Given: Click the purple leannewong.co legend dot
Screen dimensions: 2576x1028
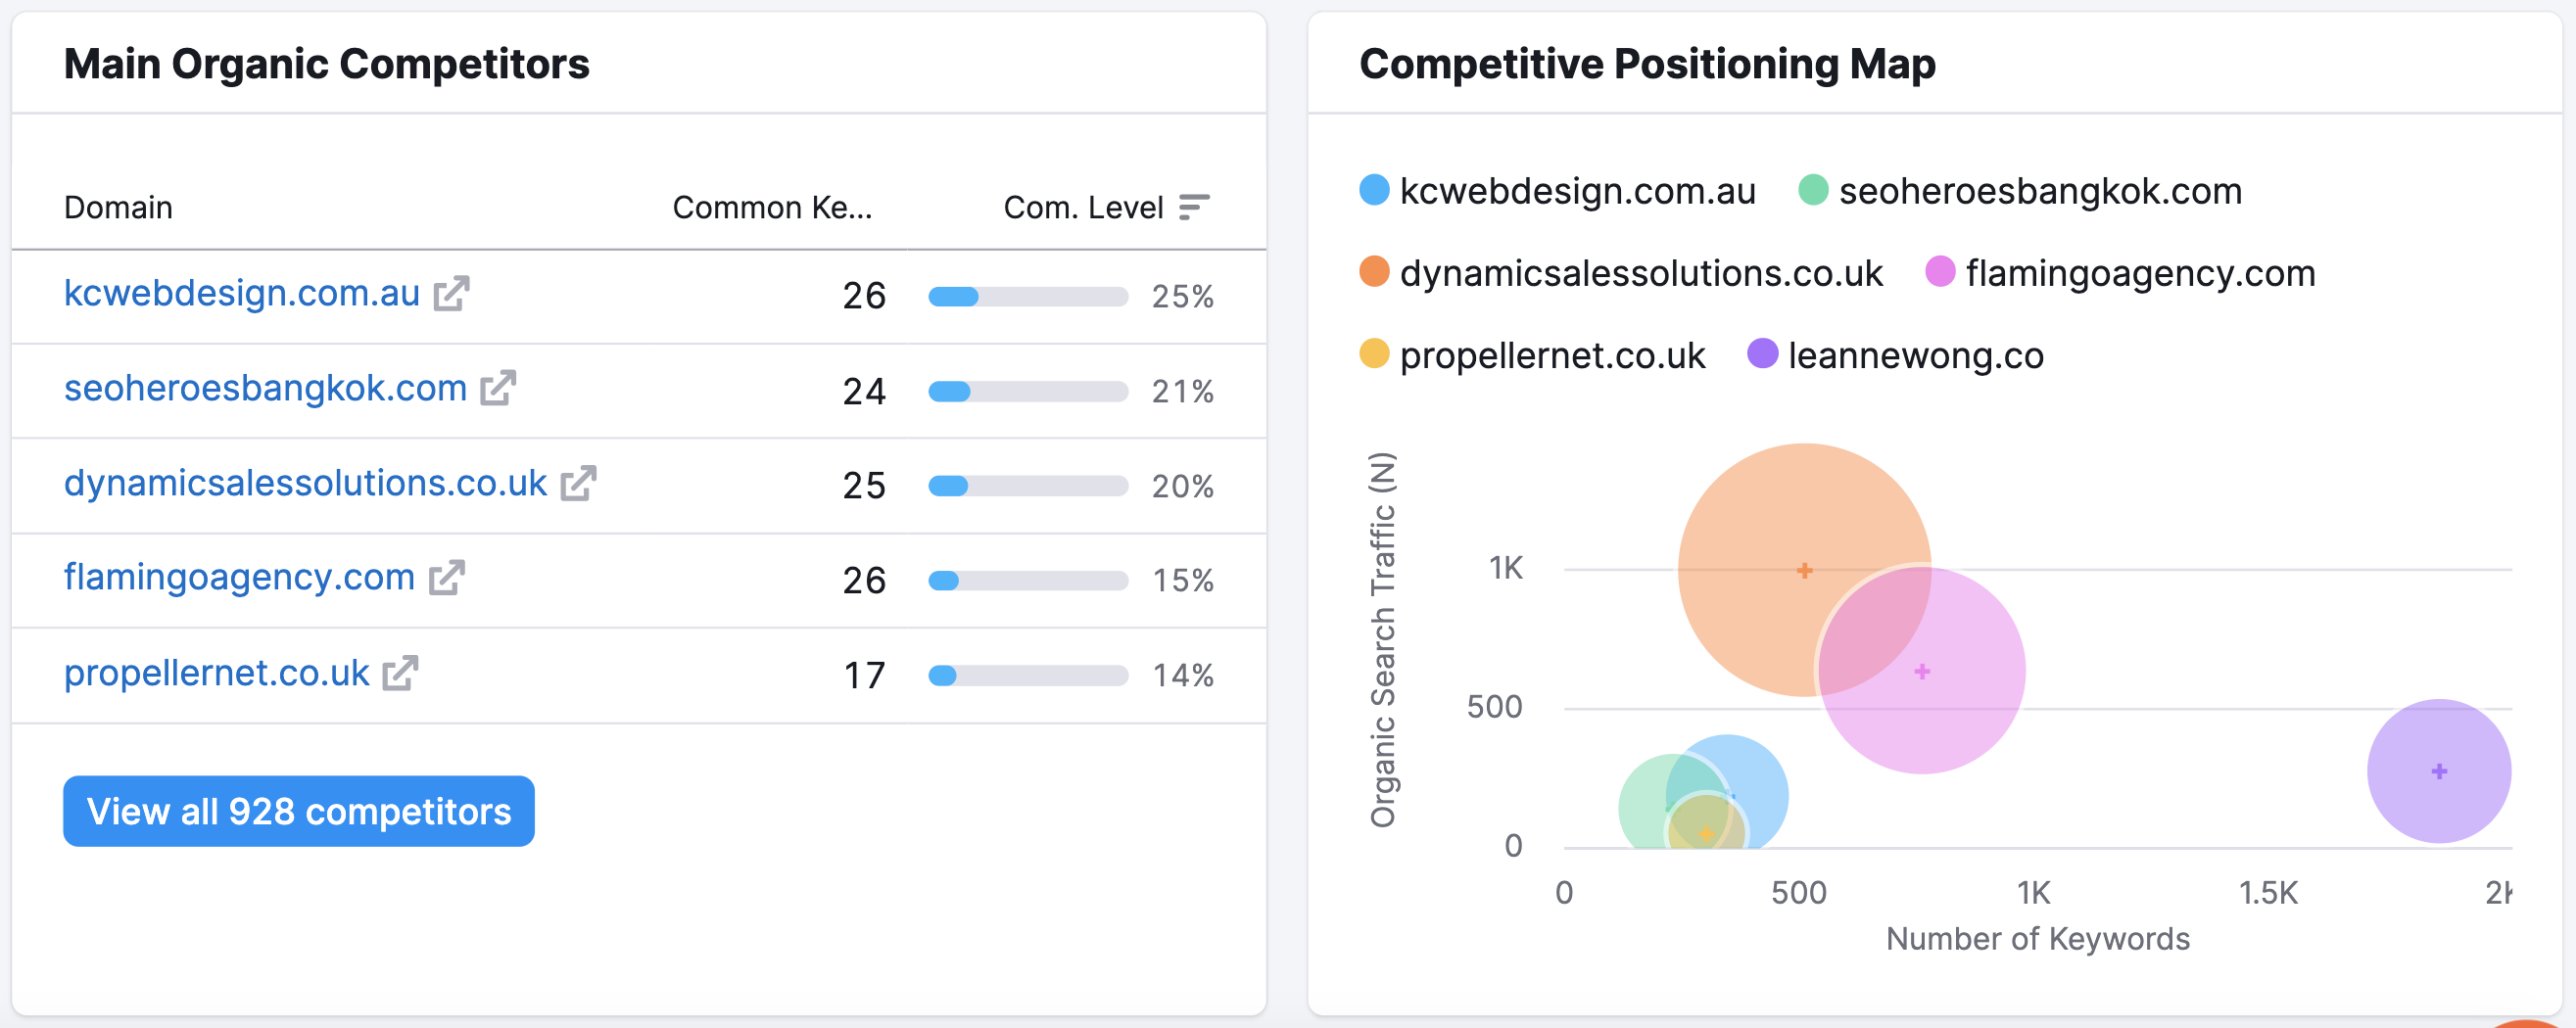Looking at the screenshot, I should tap(1764, 354).
